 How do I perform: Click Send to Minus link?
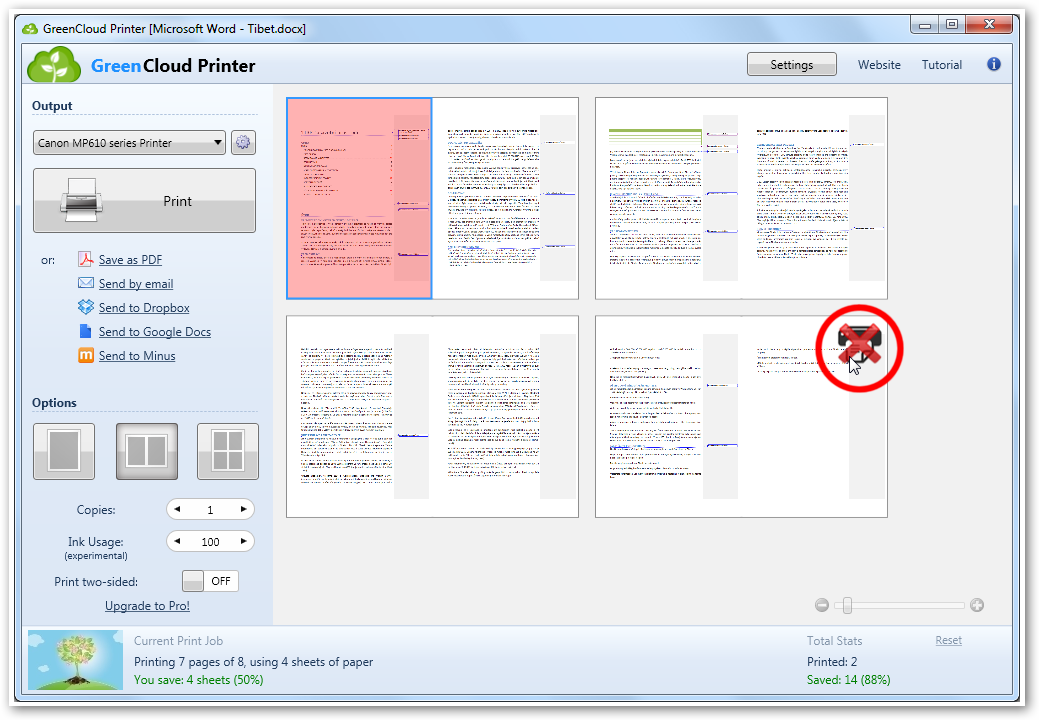[137, 356]
